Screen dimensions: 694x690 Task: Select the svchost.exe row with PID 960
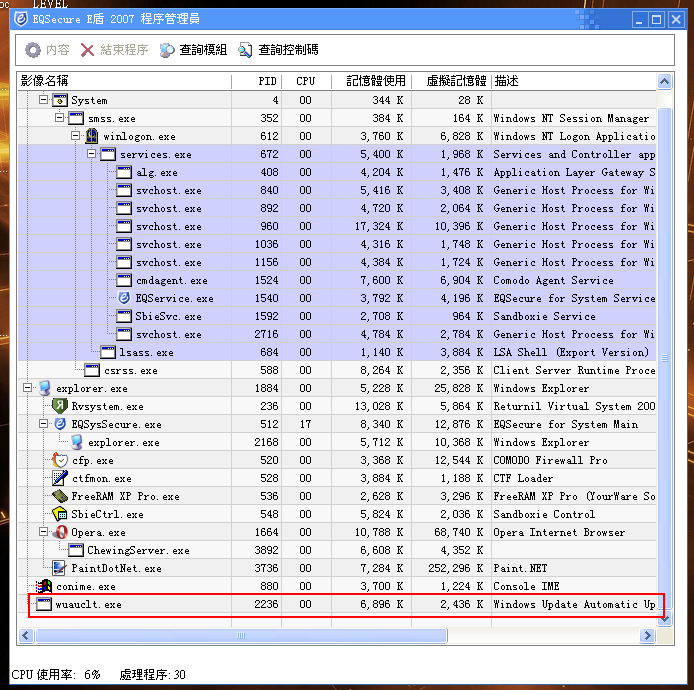(337, 226)
